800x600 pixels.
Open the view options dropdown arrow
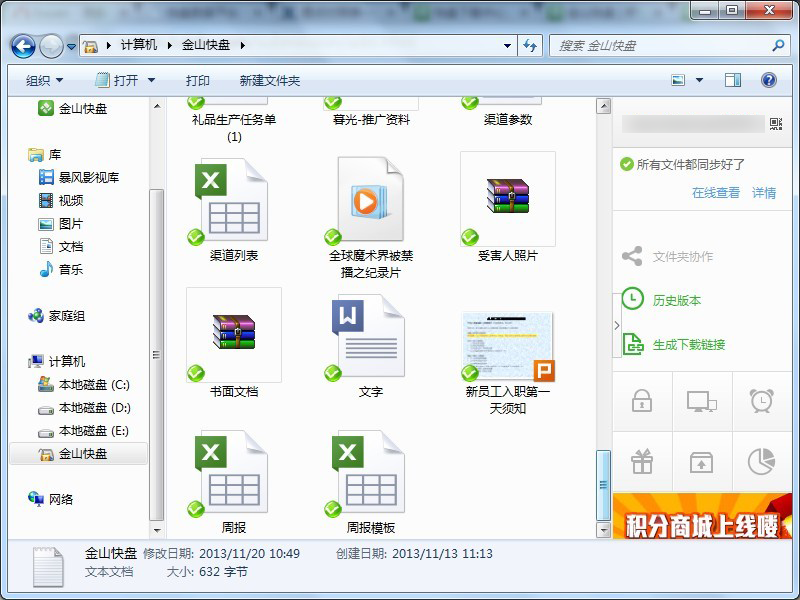coord(699,80)
